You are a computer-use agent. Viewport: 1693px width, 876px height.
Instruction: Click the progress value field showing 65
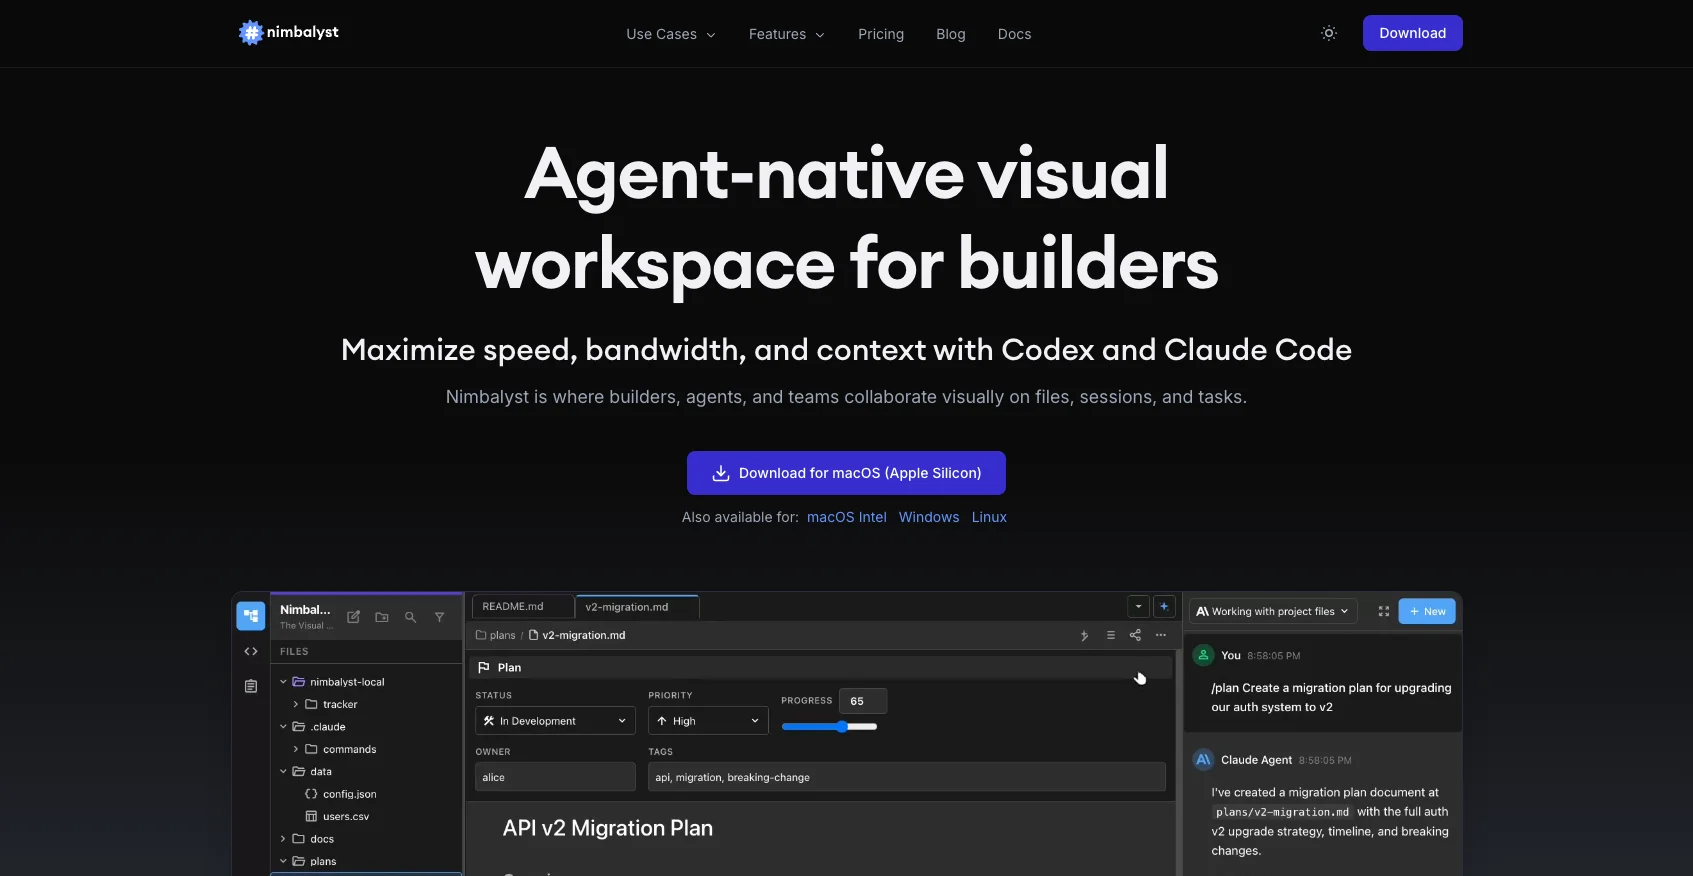[x=863, y=701]
